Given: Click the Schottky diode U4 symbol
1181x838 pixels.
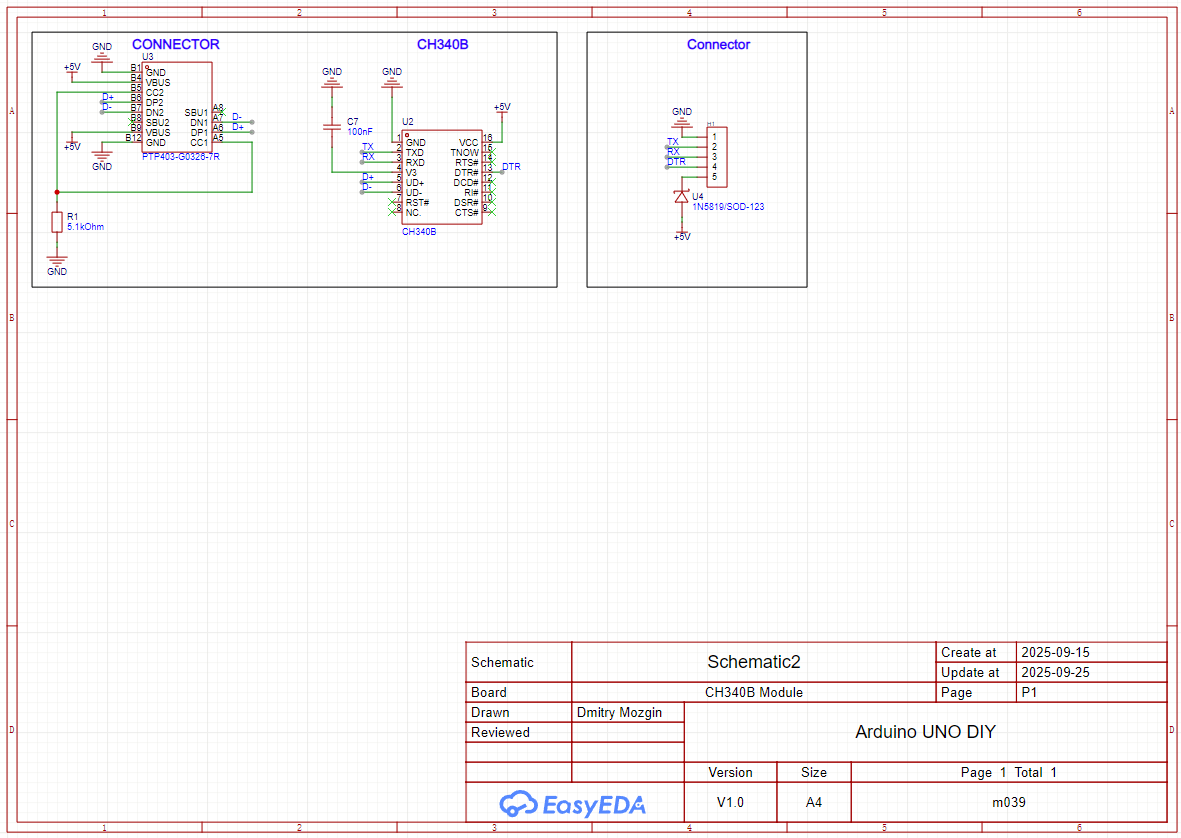Looking at the screenshot, I should pyautogui.click(x=682, y=198).
